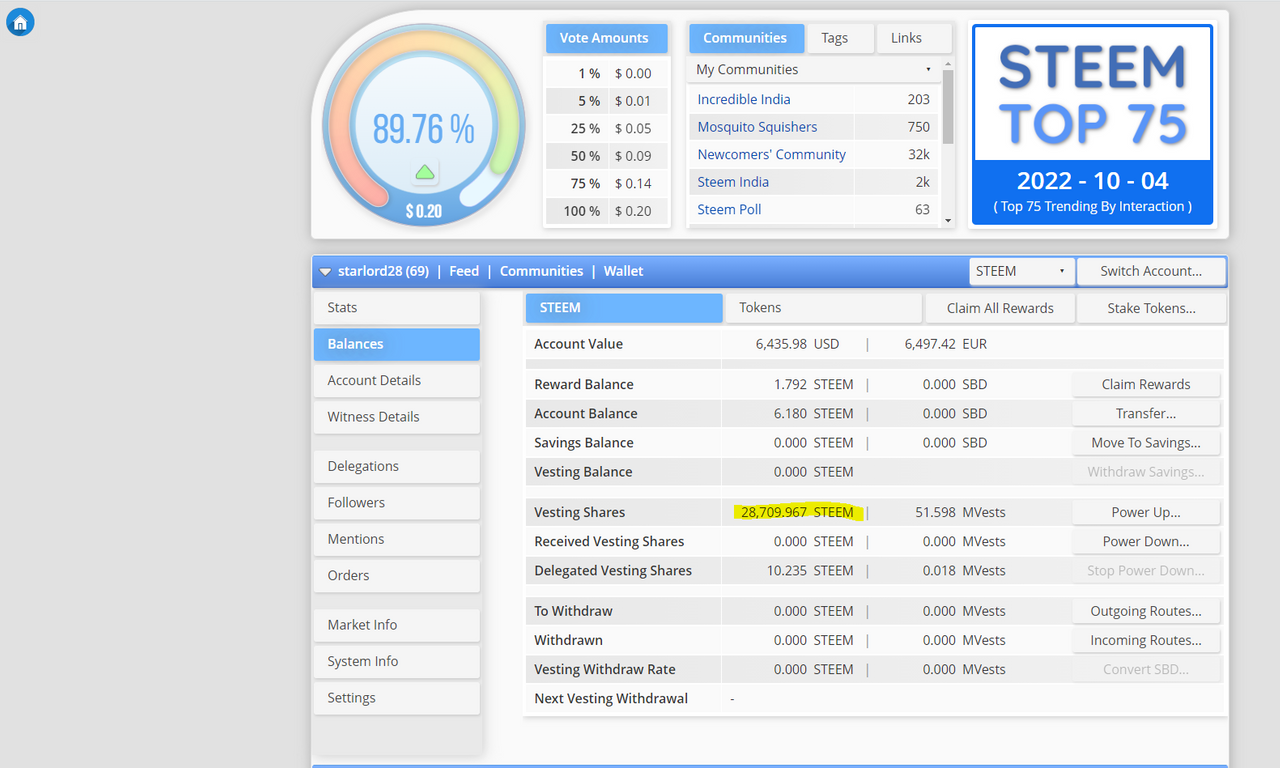Open Settings in the sidebar
The height and width of the screenshot is (768, 1280).
(397, 698)
